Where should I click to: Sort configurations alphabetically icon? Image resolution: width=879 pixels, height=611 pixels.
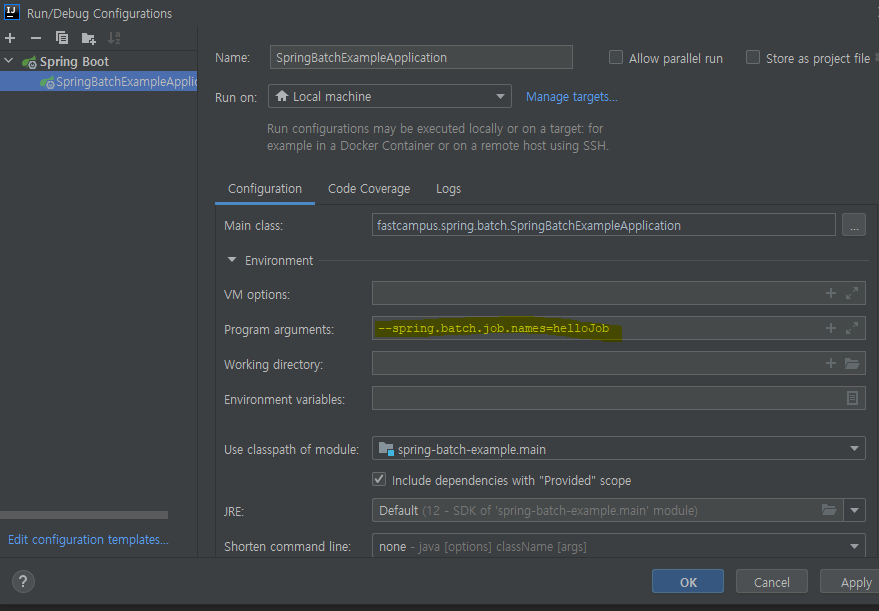click(114, 38)
